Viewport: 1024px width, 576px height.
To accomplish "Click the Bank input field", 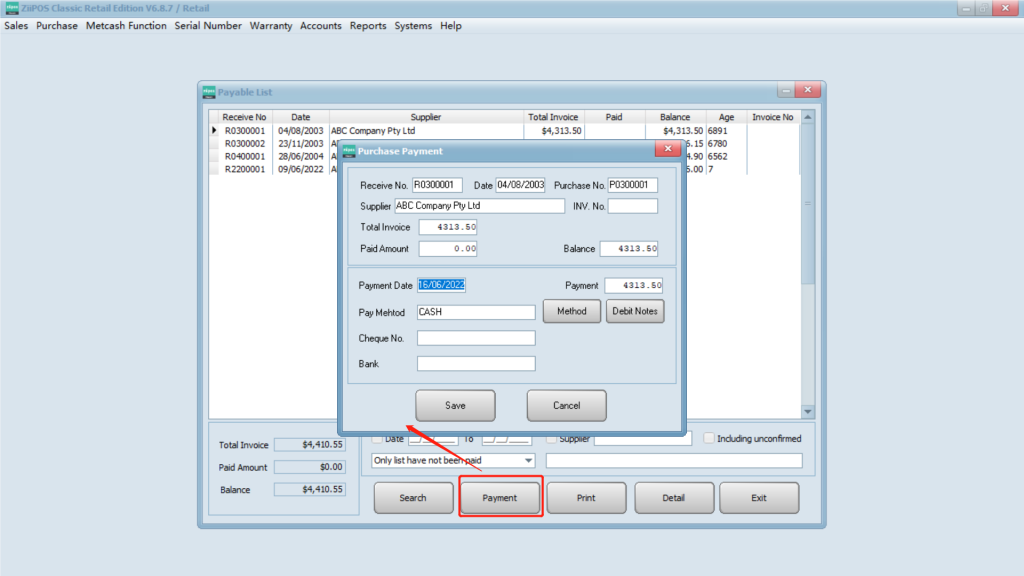I will pos(476,364).
